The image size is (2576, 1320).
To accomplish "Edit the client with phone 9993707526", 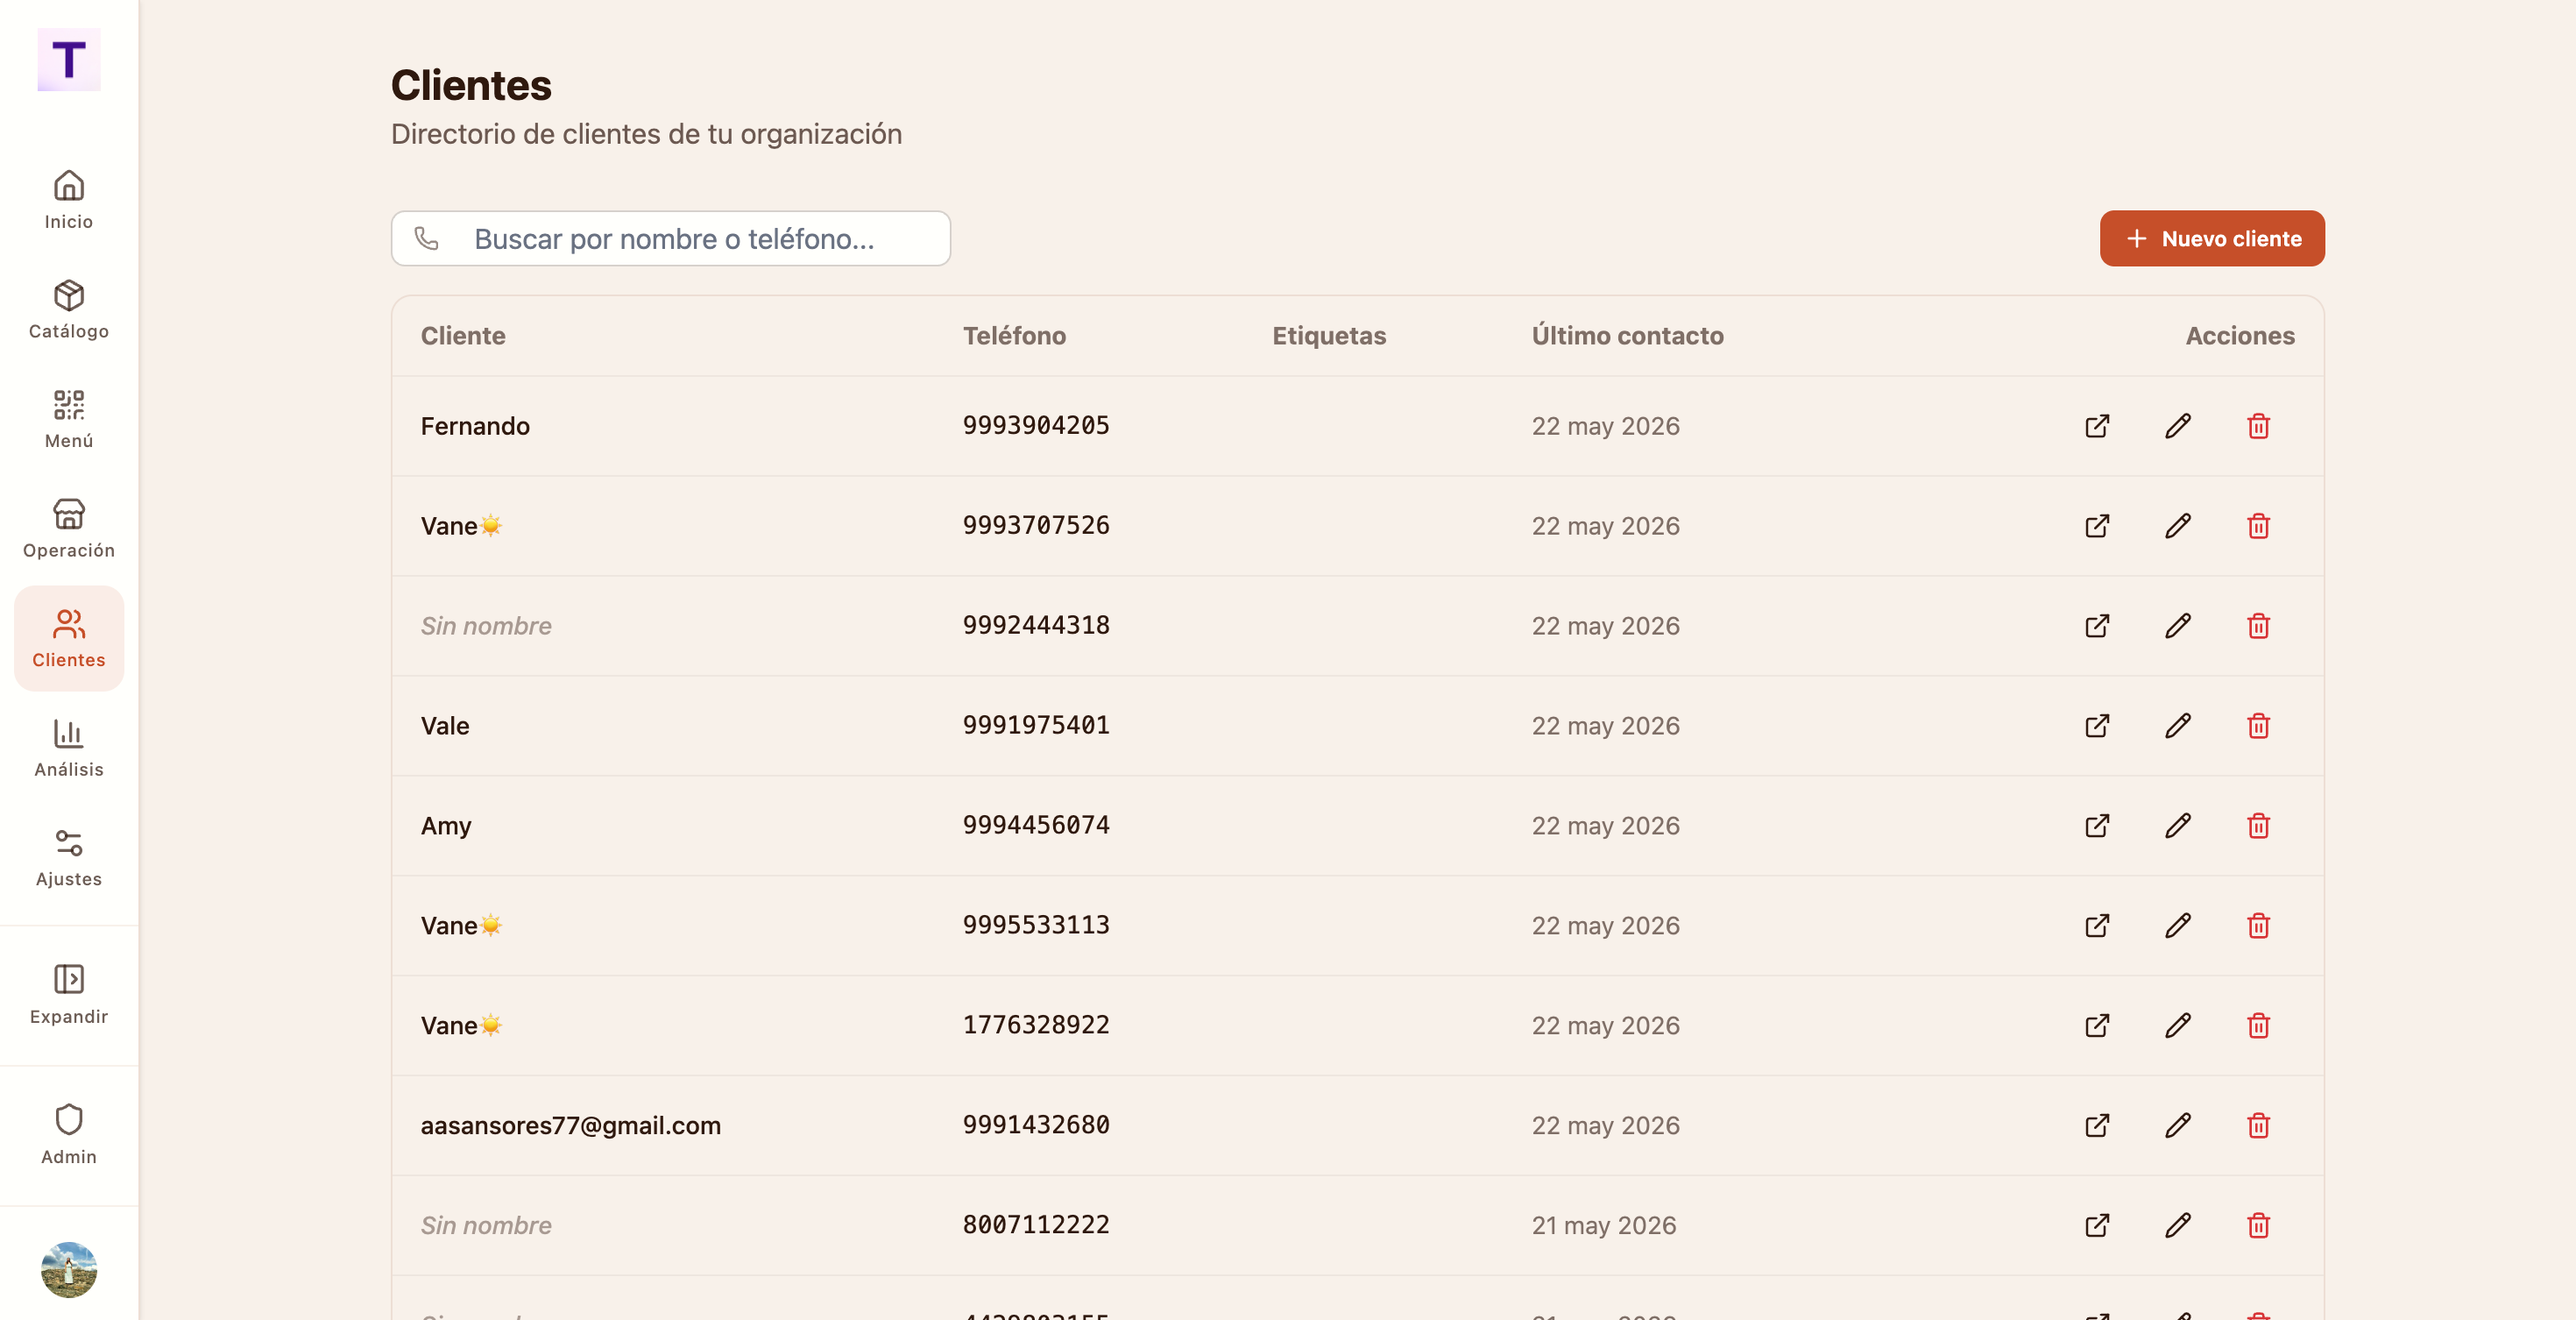I will tap(2178, 526).
